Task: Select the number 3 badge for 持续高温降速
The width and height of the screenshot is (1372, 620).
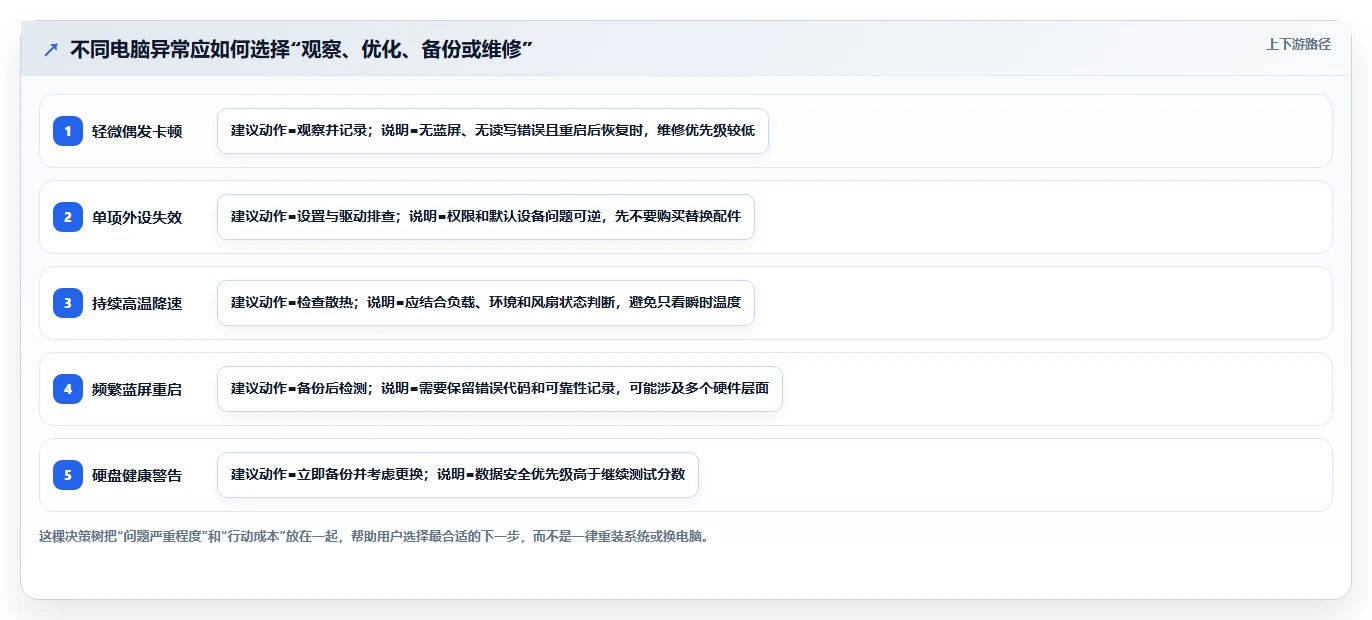Action: click(68, 303)
